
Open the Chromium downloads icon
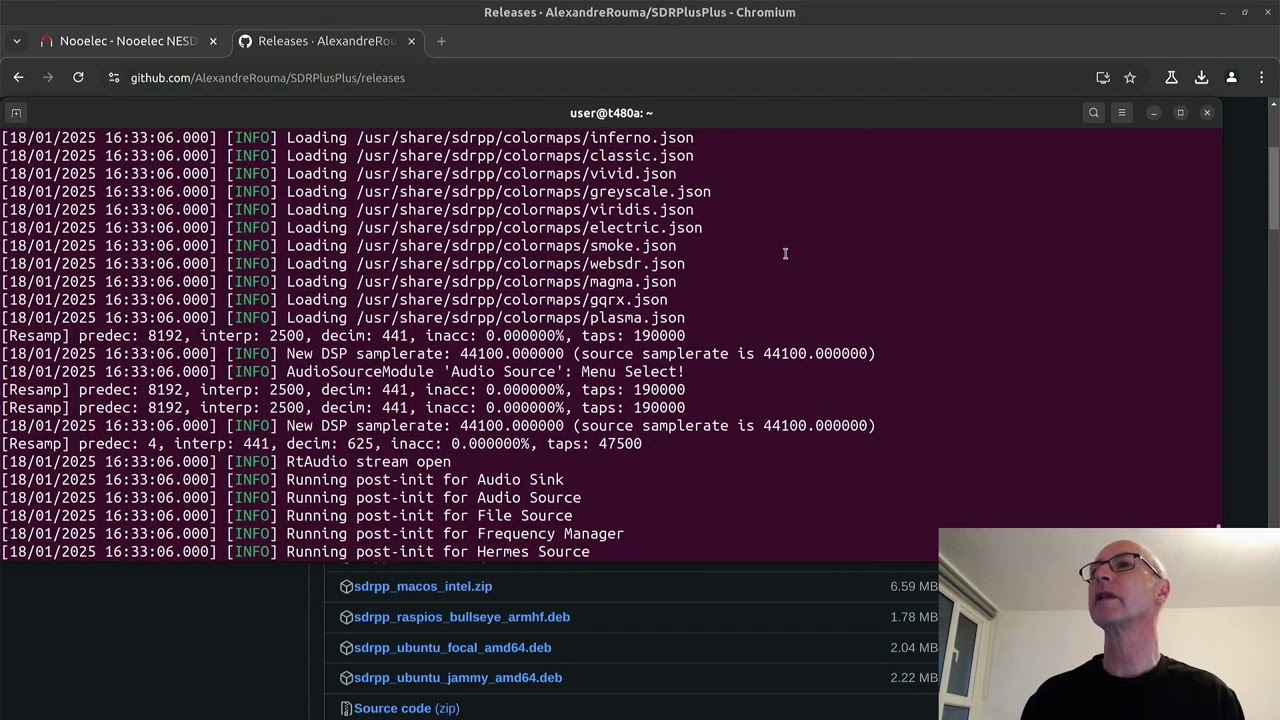click(1202, 77)
